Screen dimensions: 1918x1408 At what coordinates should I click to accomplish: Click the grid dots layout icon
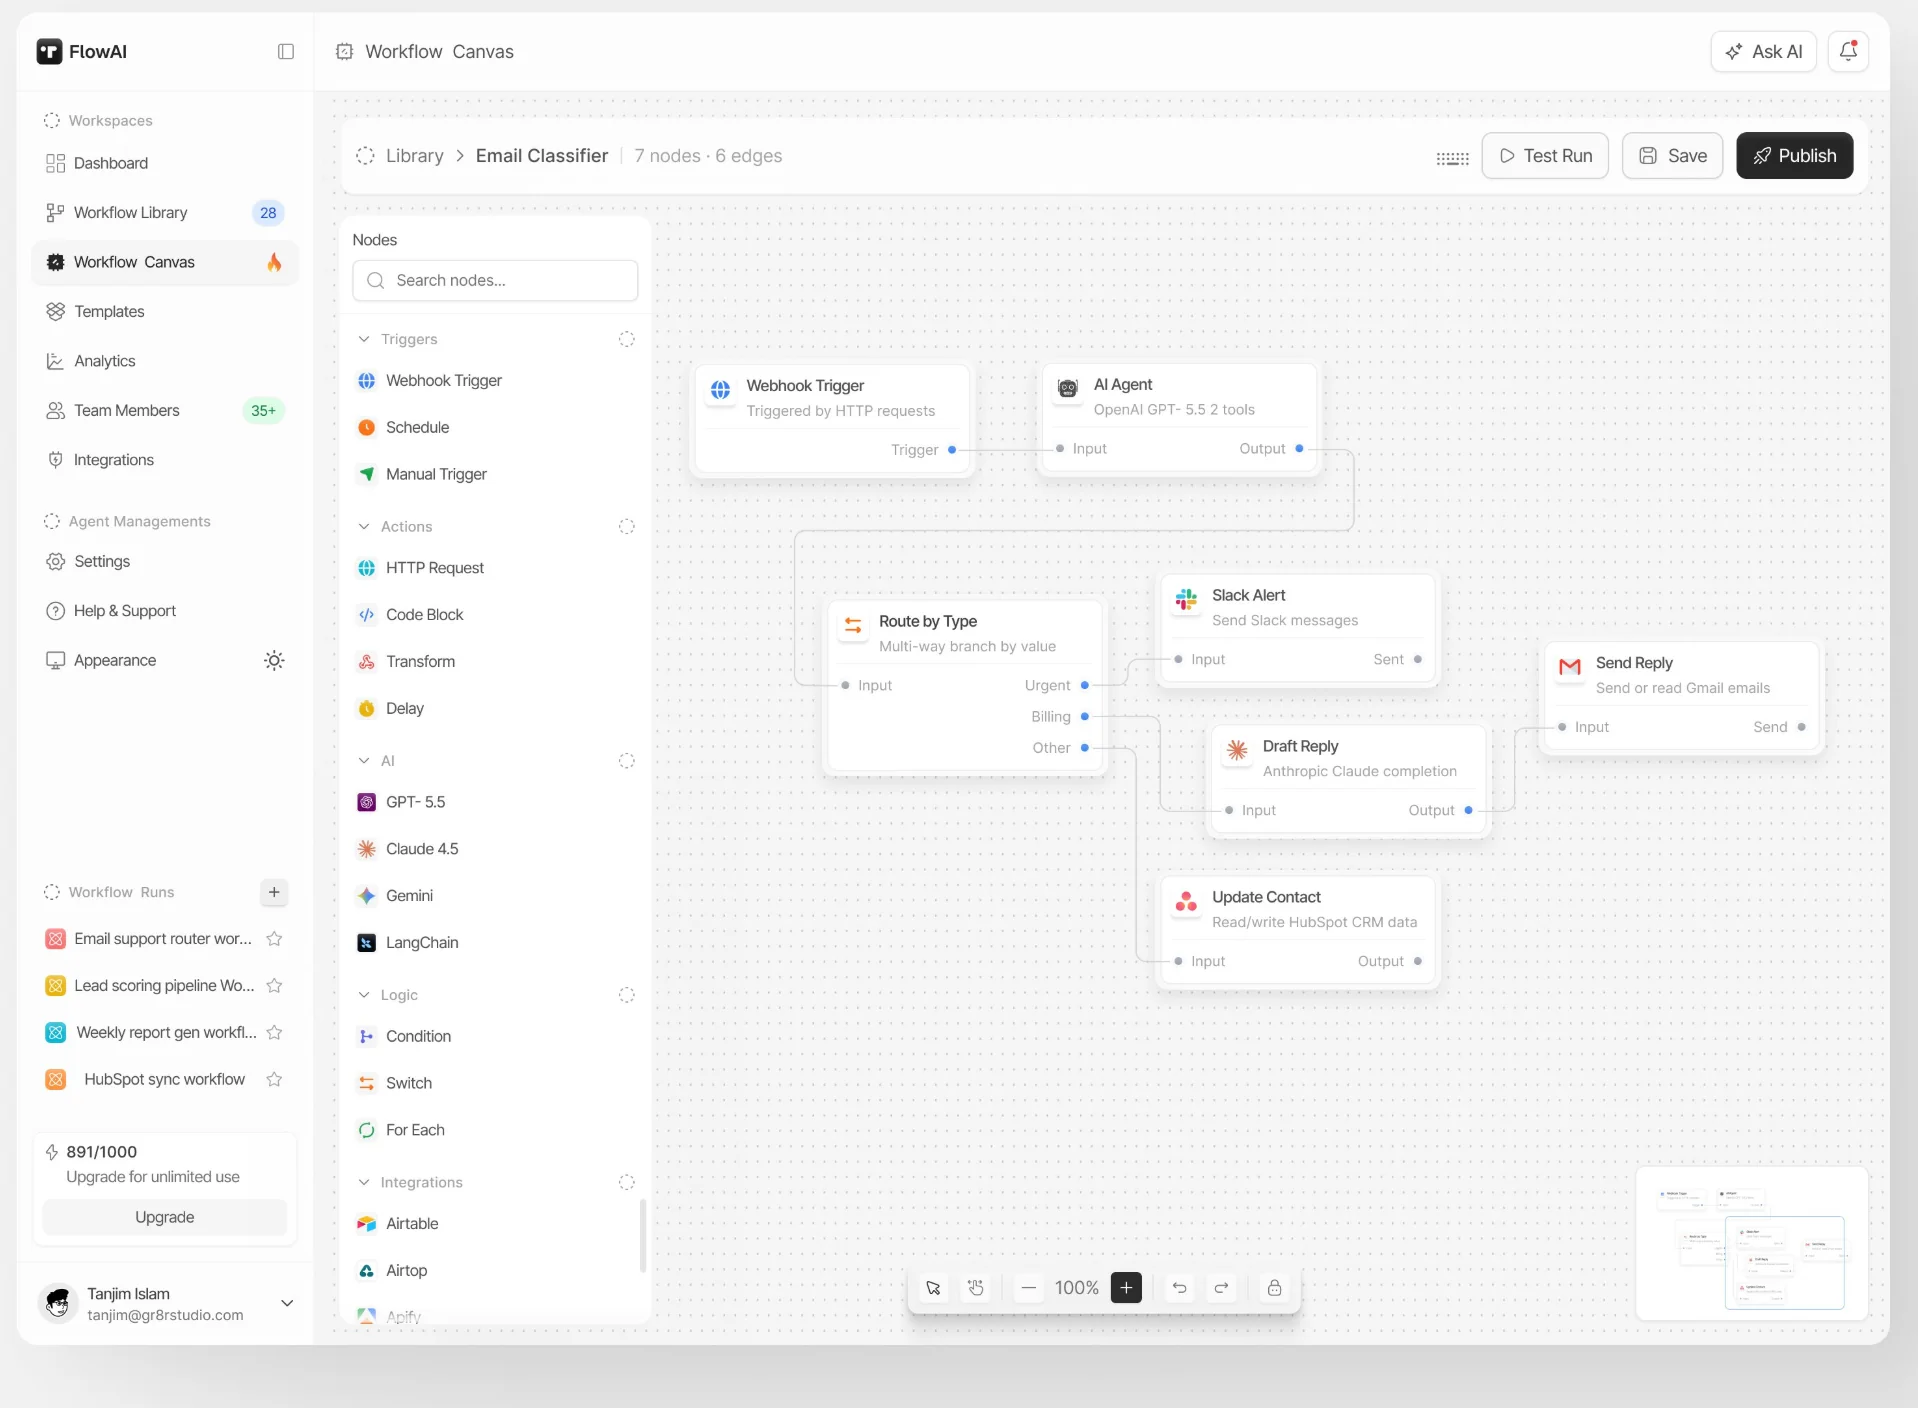pos(1452,158)
